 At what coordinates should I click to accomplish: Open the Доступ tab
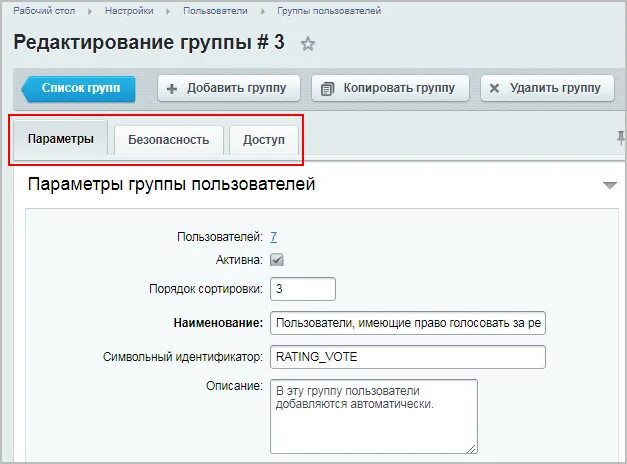pos(264,140)
